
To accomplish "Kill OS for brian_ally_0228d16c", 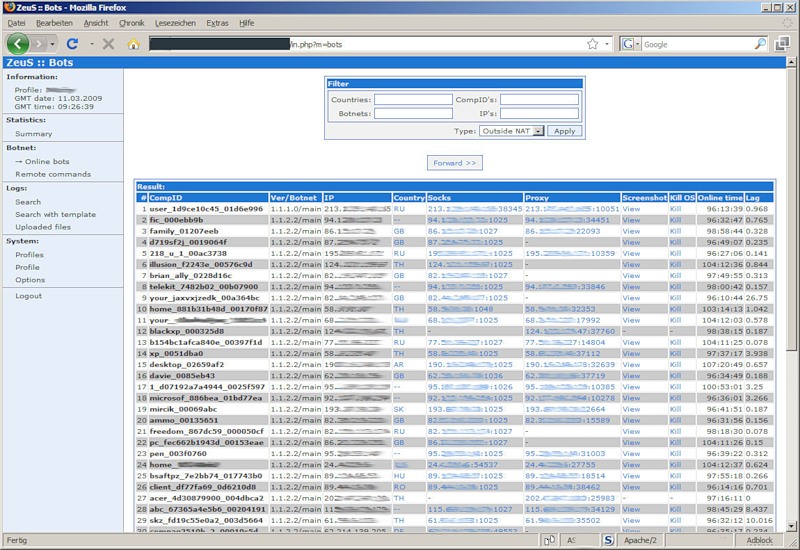I will [x=676, y=276].
